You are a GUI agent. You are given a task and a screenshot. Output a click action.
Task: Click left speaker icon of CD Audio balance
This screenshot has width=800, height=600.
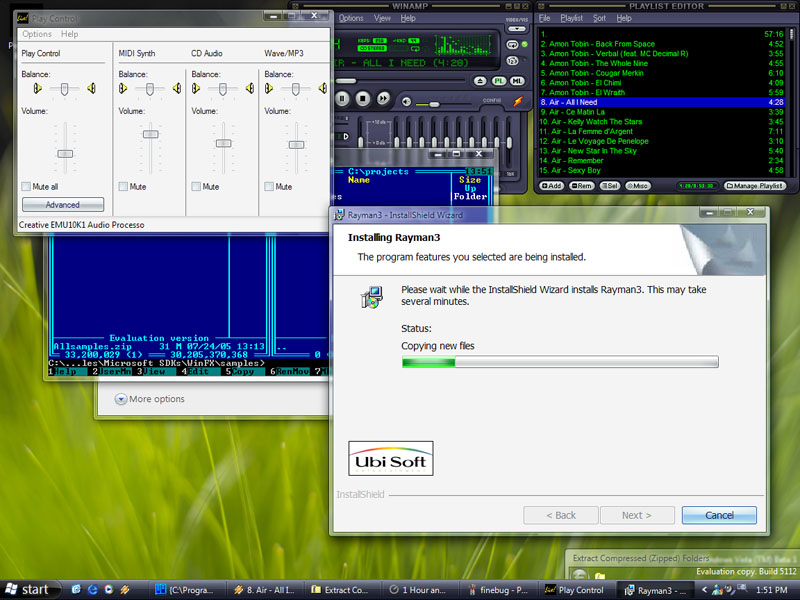point(196,89)
